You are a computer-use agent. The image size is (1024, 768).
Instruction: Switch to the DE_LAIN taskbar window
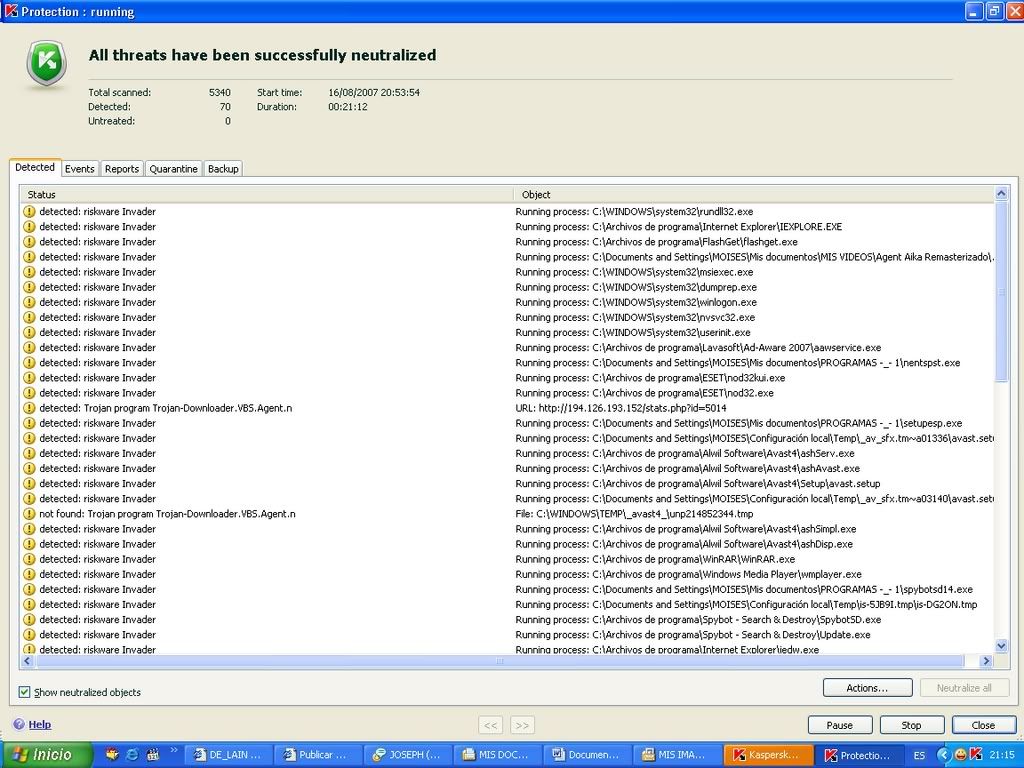pos(228,755)
